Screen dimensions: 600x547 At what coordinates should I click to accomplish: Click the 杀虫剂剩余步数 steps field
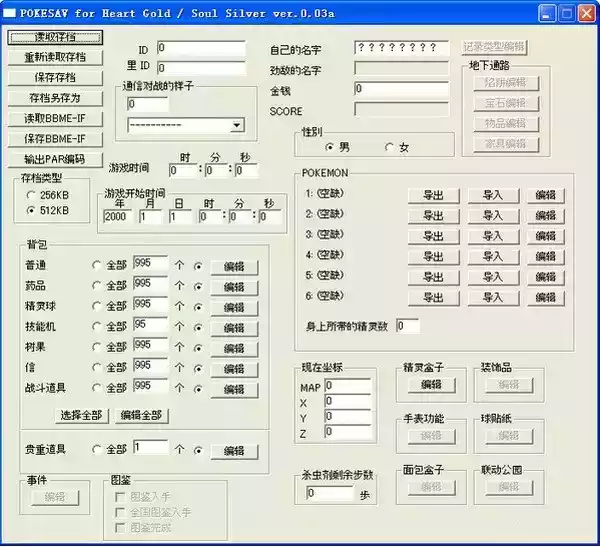click(x=330, y=493)
